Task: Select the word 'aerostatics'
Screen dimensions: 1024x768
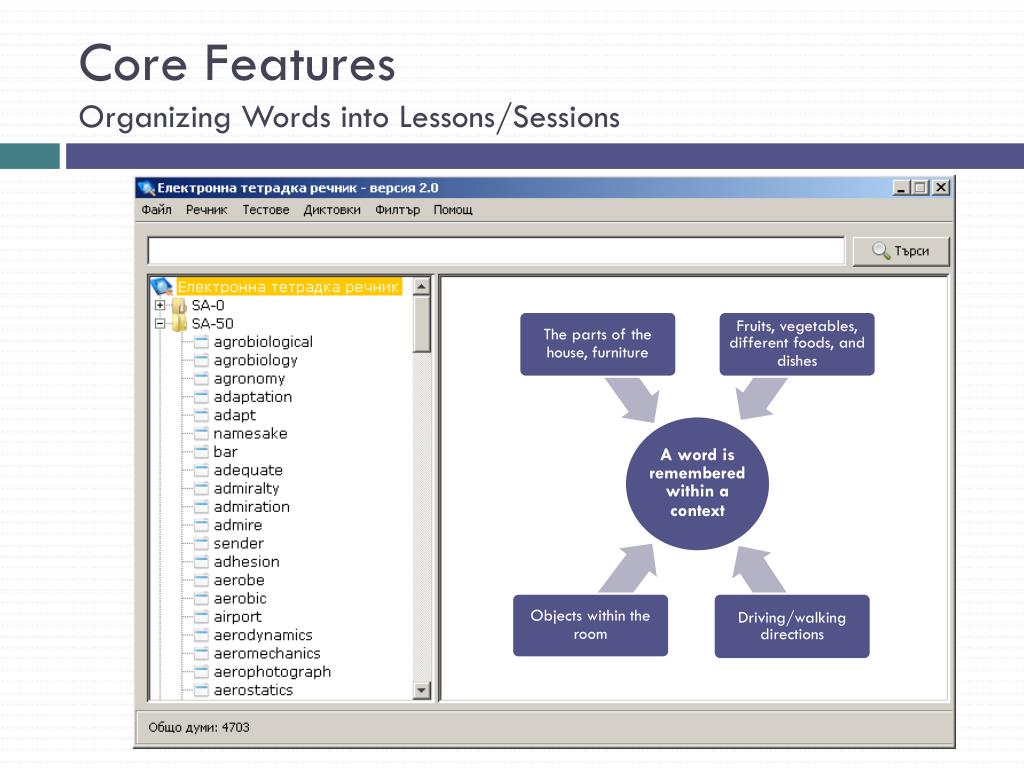Action: pyautogui.click(x=253, y=689)
